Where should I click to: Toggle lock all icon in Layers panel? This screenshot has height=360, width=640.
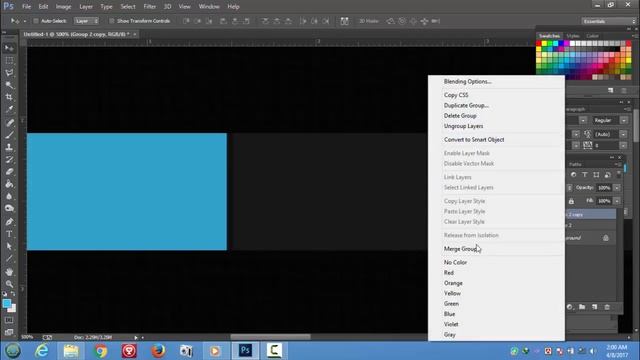(571, 201)
